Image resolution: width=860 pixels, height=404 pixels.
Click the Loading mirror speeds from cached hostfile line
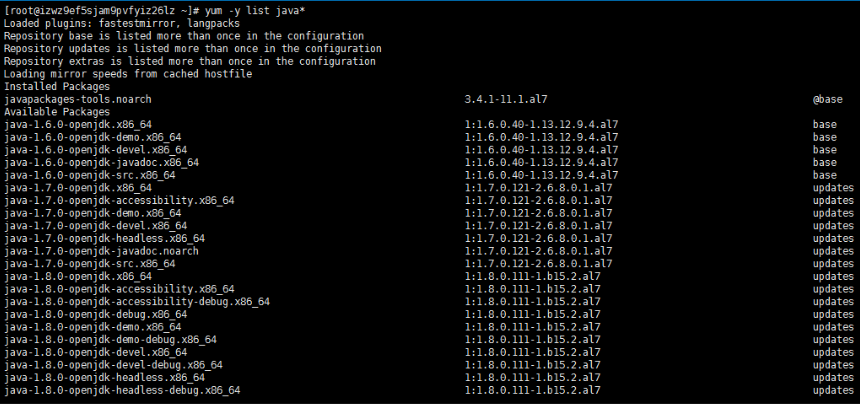point(128,73)
